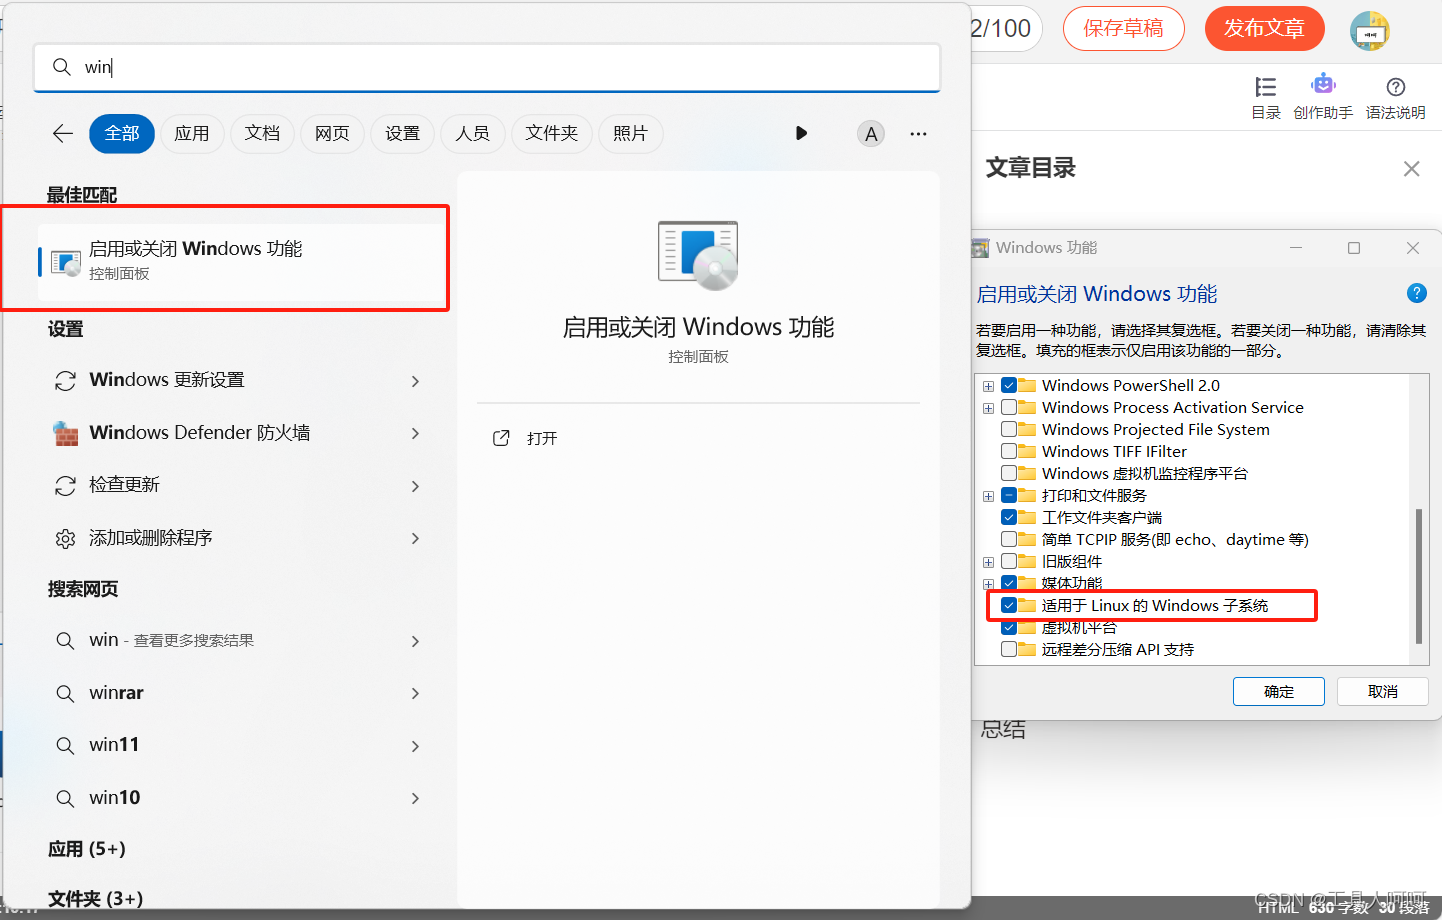This screenshot has height=920, width=1442.
Task: Check Windows Projected File System checkbox
Action: click(x=1009, y=429)
